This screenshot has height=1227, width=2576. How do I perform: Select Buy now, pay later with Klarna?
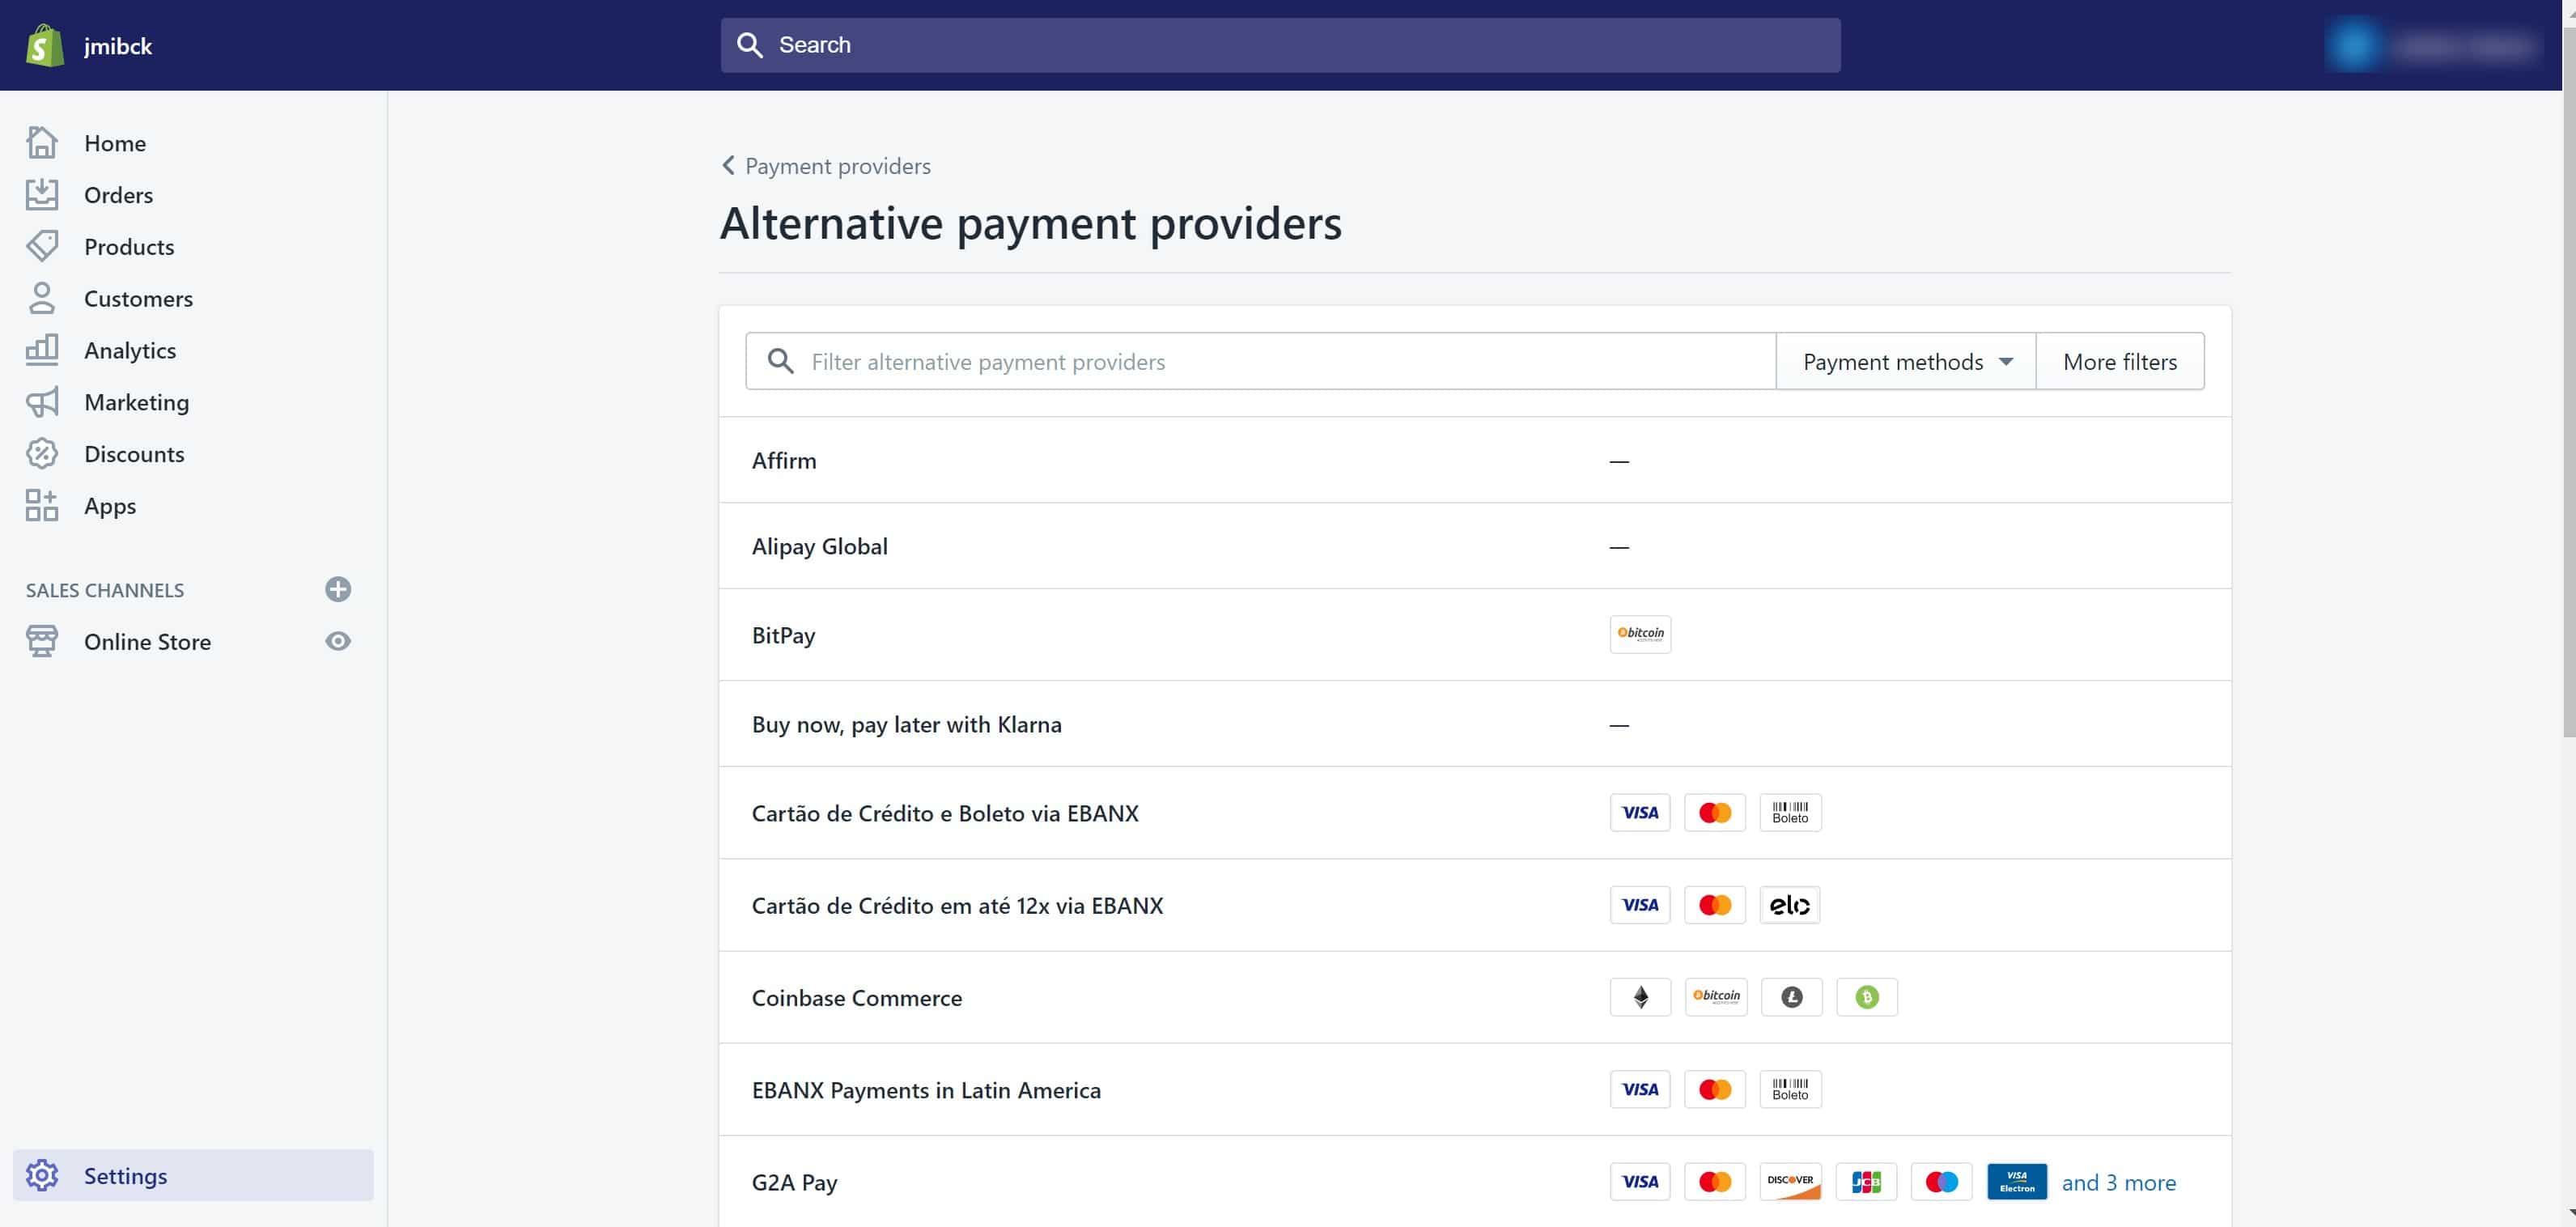(x=1475, y=724)
